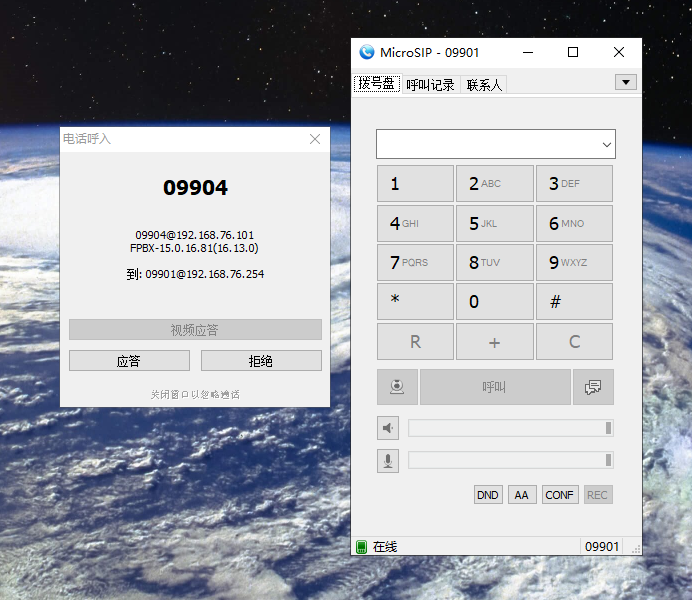692x600 pixels.
Task: Minimize the MicroSIP window
Action: pos(528,52)
